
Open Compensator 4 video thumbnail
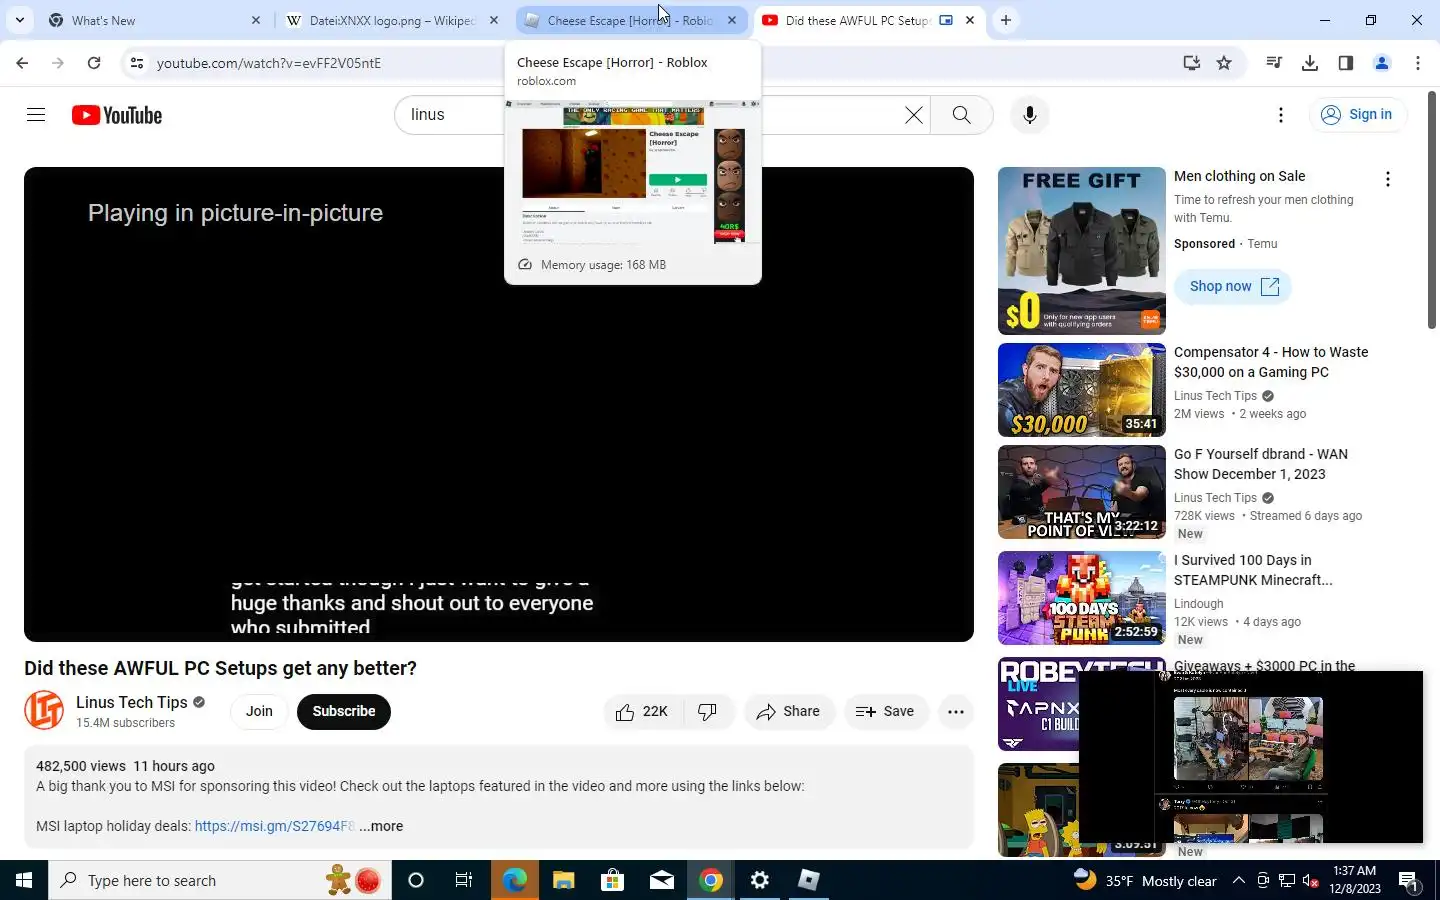[1082, 390]
